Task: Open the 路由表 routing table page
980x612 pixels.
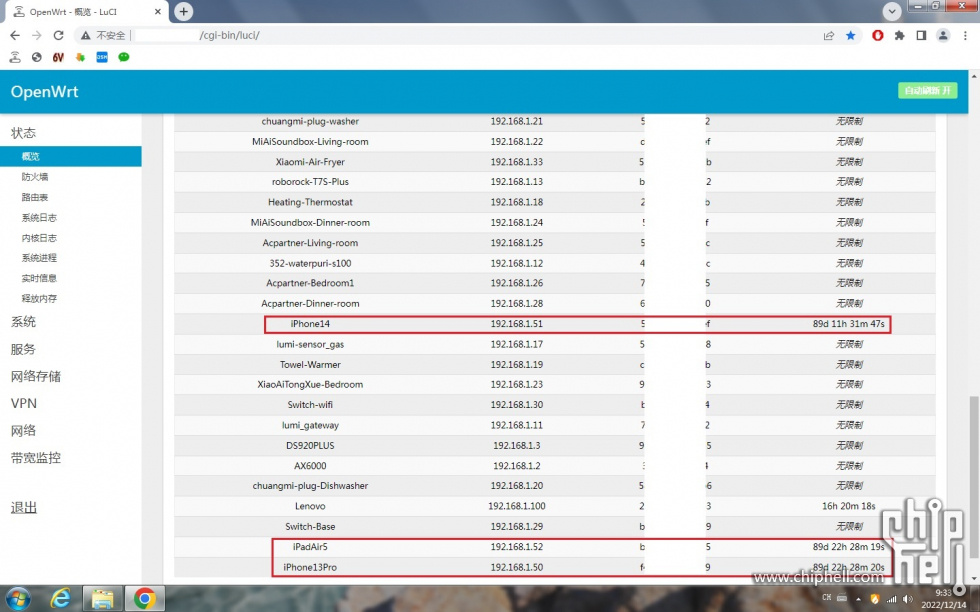Action: click(35, 197)
